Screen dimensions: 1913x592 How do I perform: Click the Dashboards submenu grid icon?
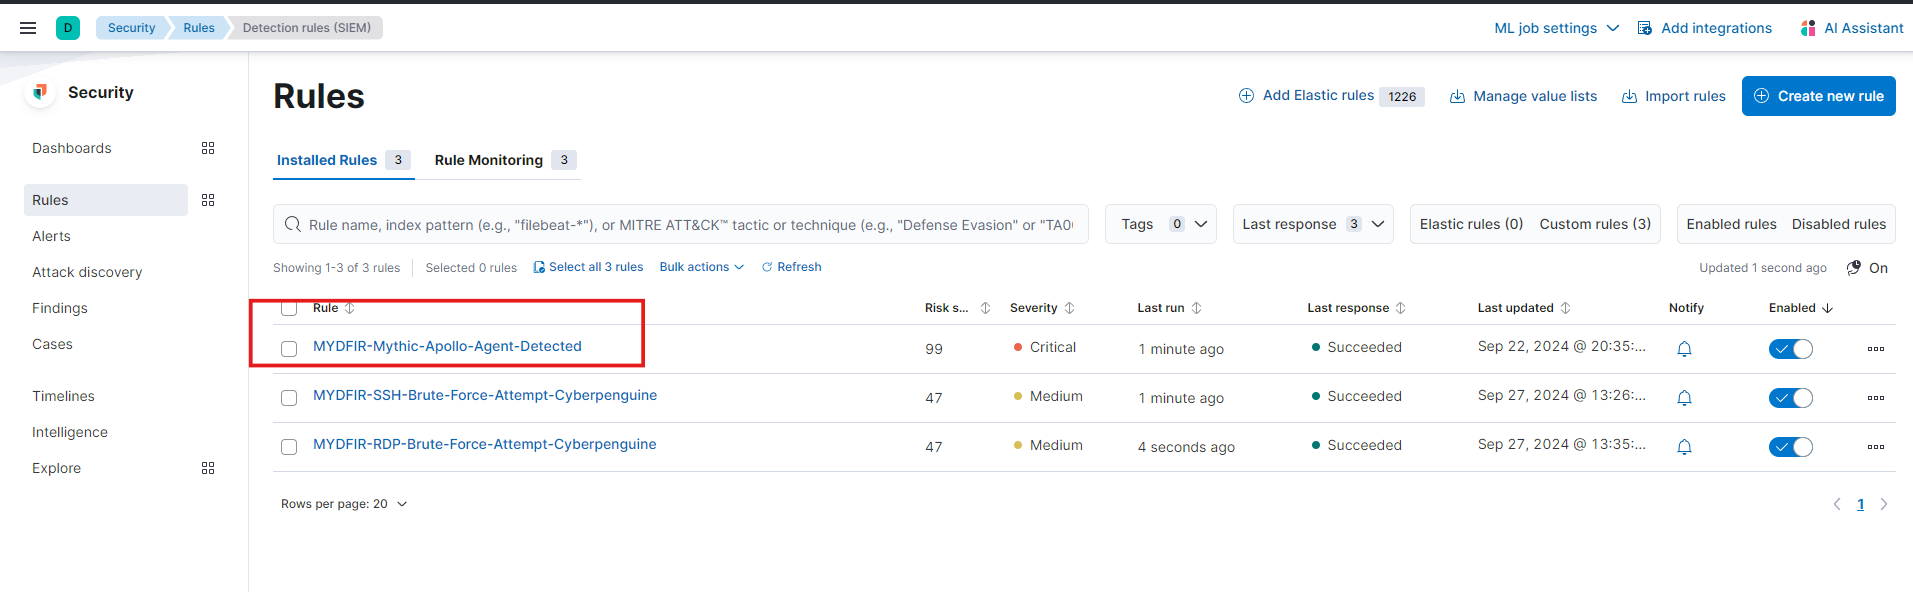pos(208,148)
